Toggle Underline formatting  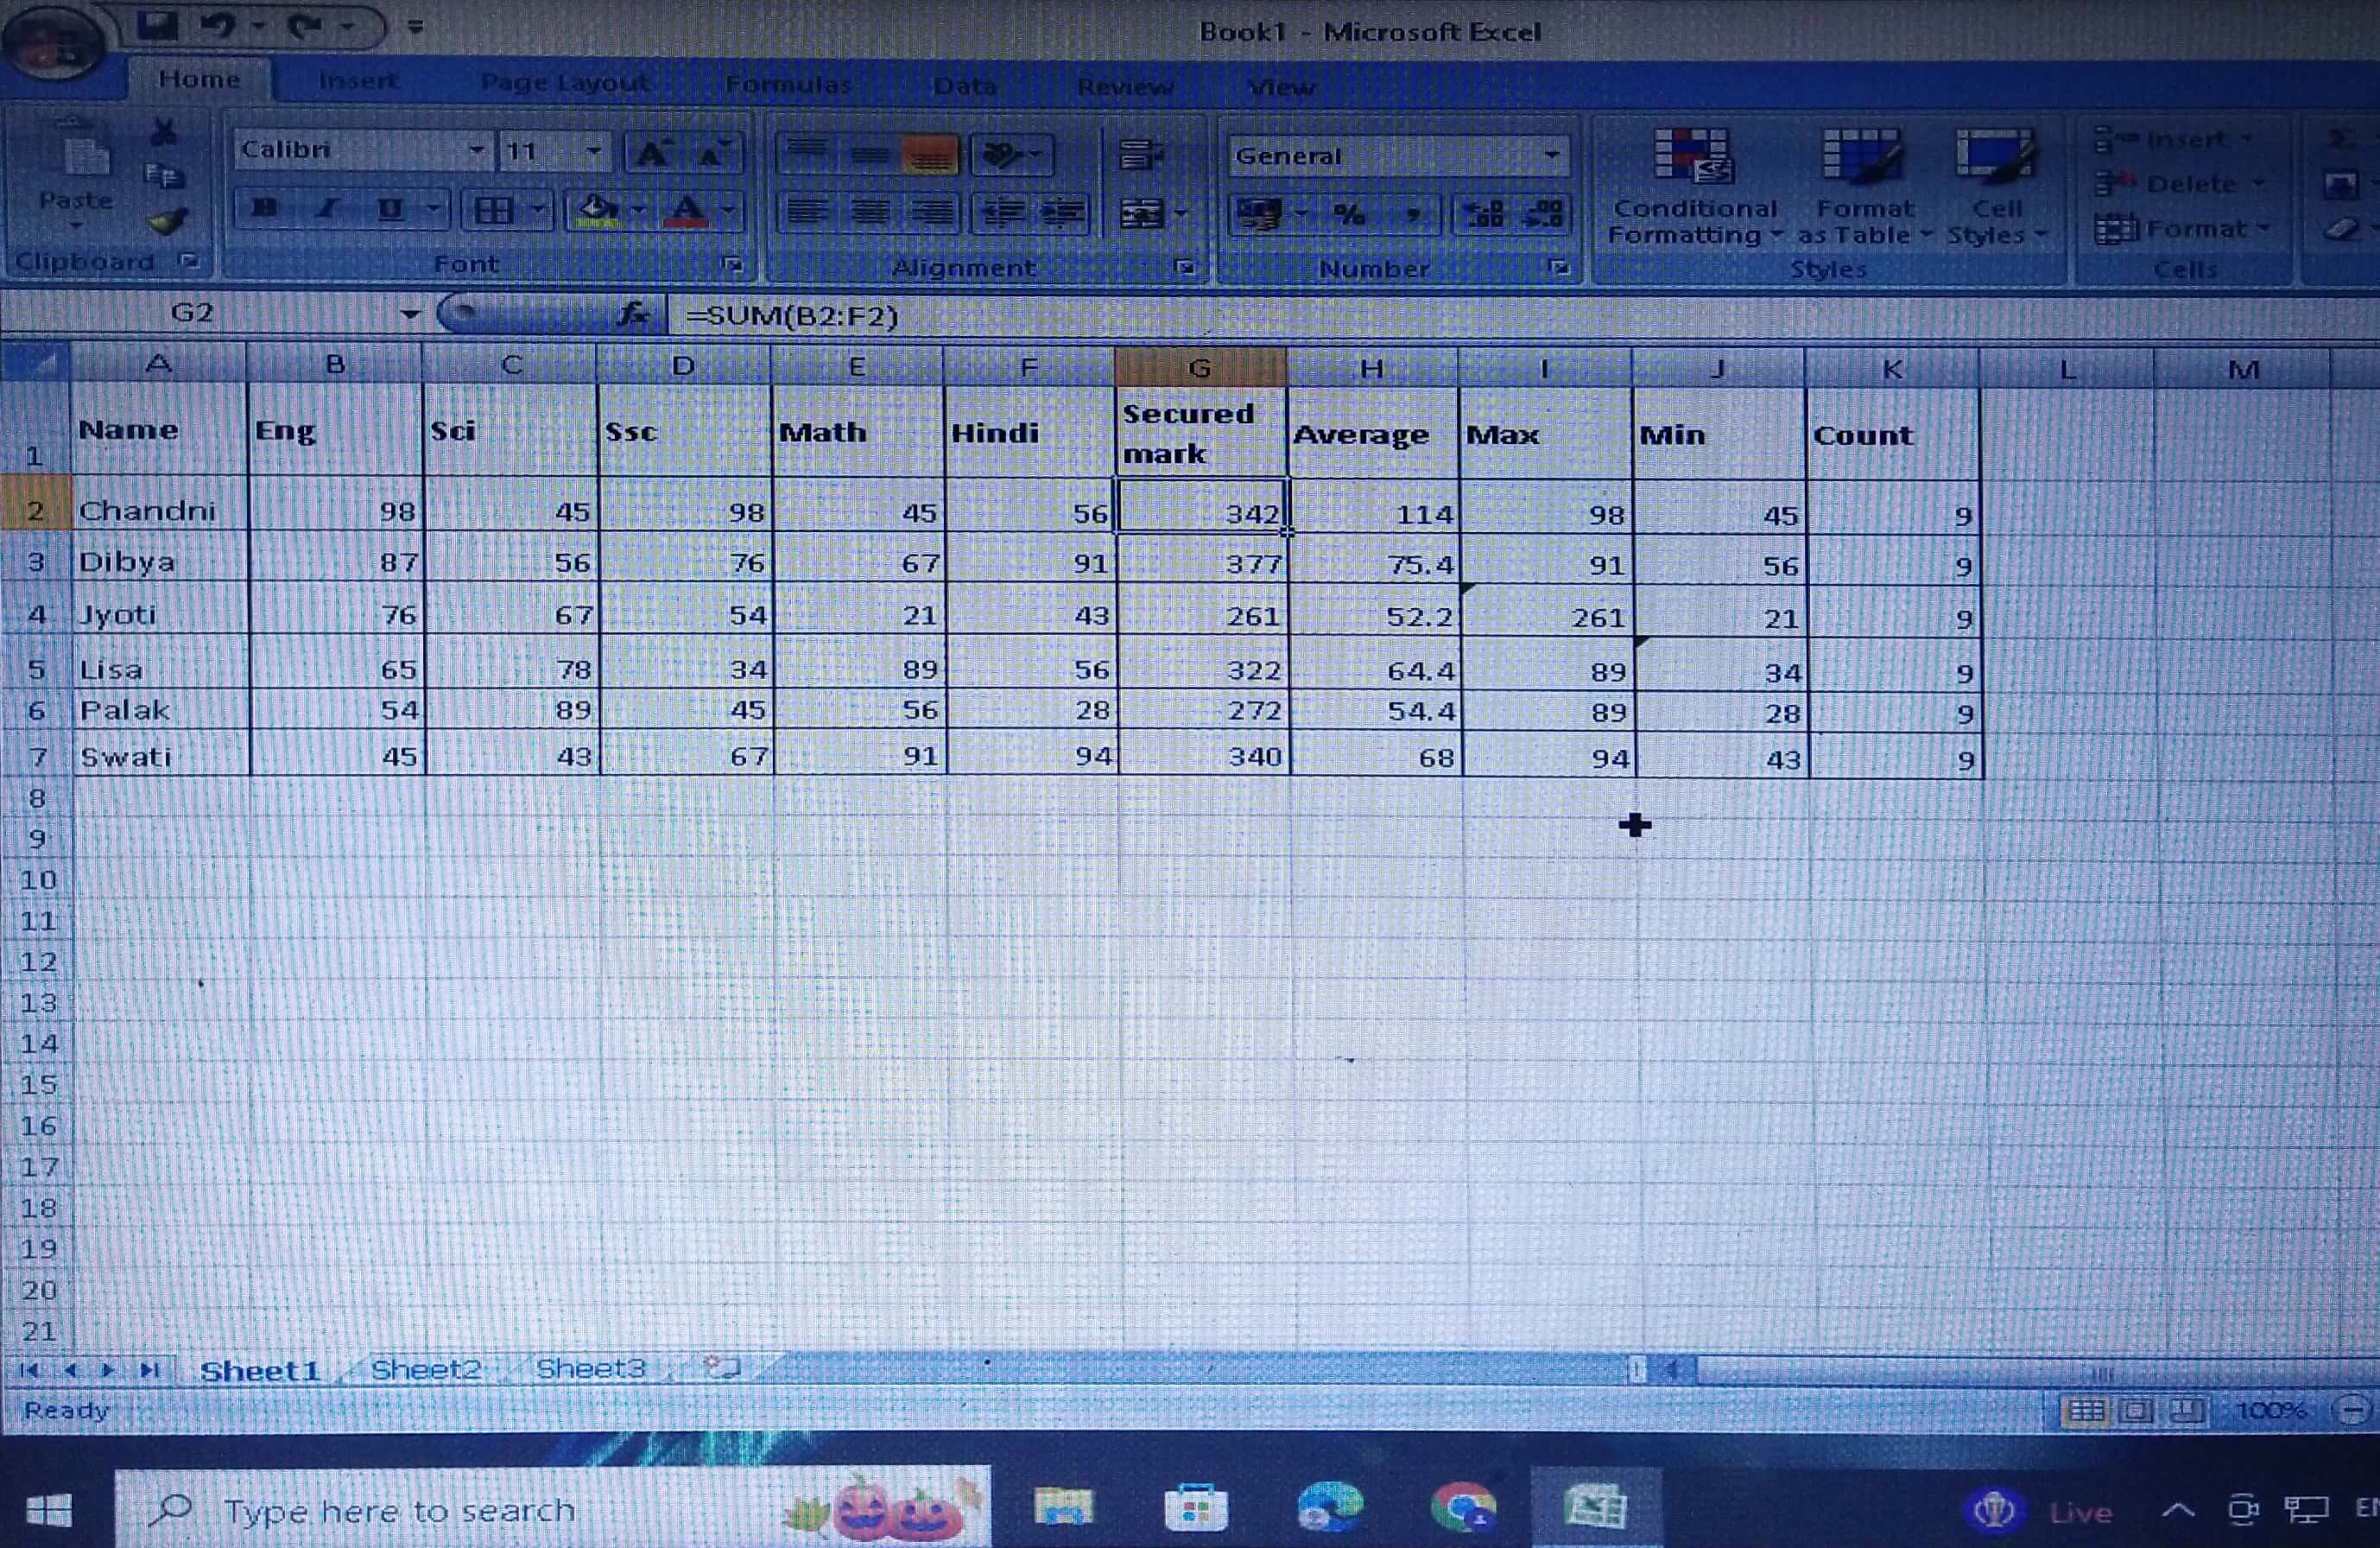tap(388, 209)
